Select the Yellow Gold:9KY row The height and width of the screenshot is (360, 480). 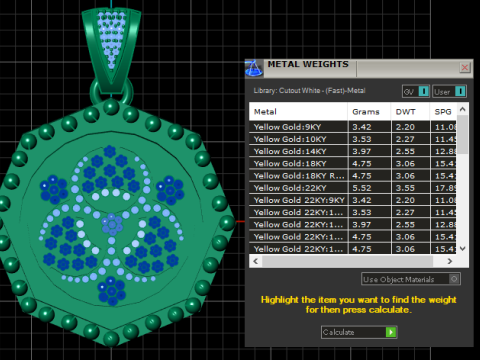353,127
